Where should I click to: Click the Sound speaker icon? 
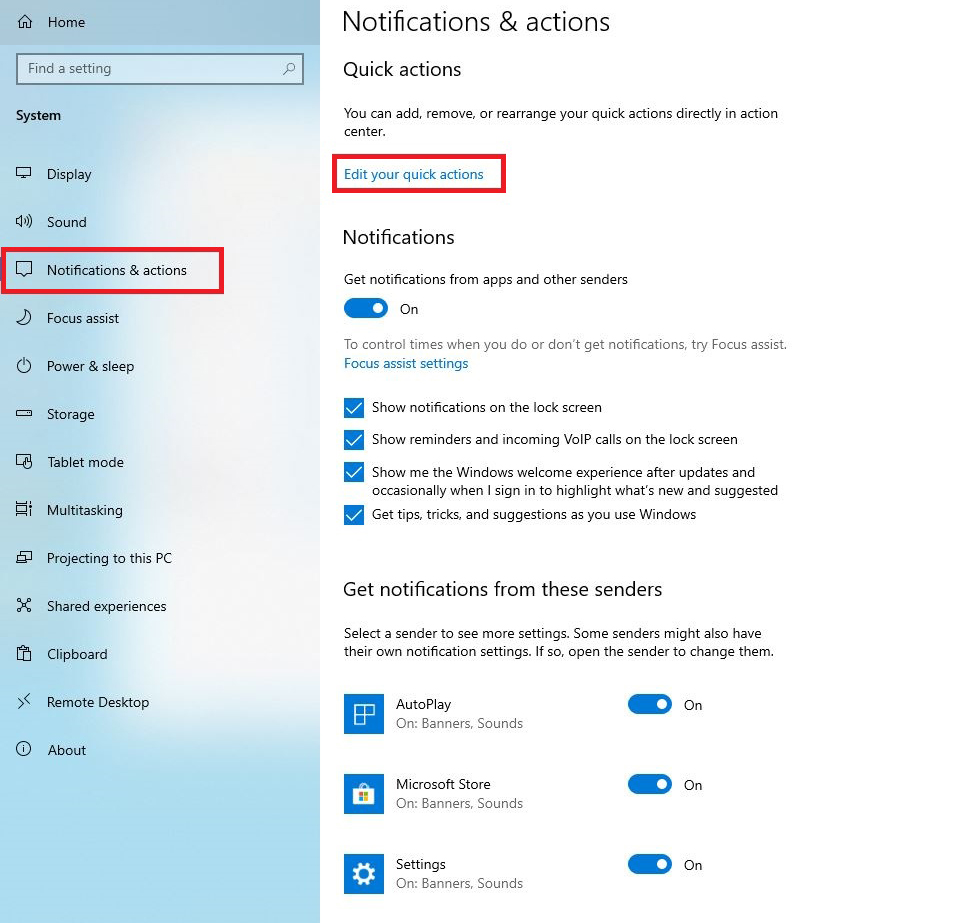pos(25,222)
